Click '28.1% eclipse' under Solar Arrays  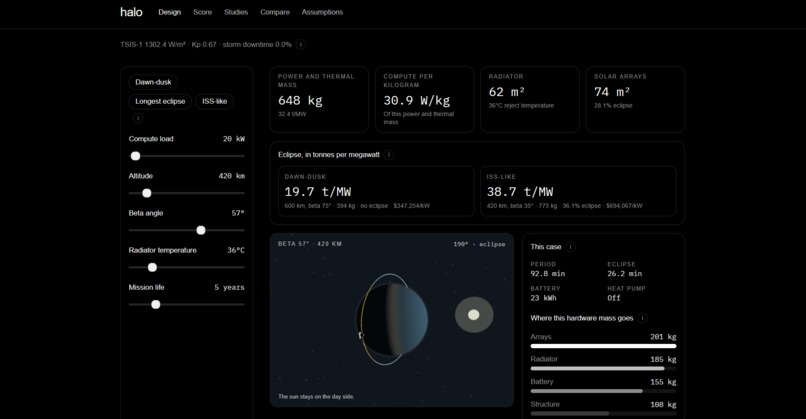click(613, 105)
